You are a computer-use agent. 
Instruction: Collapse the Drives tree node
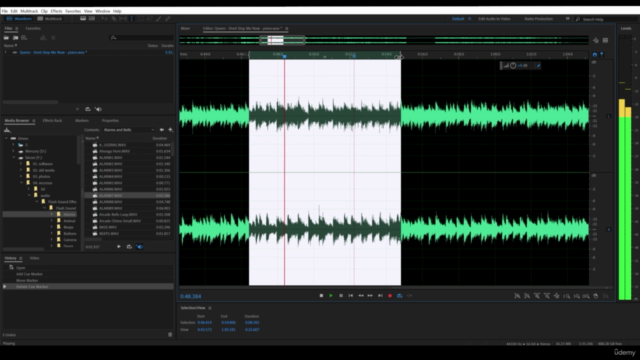coord(6,138)
